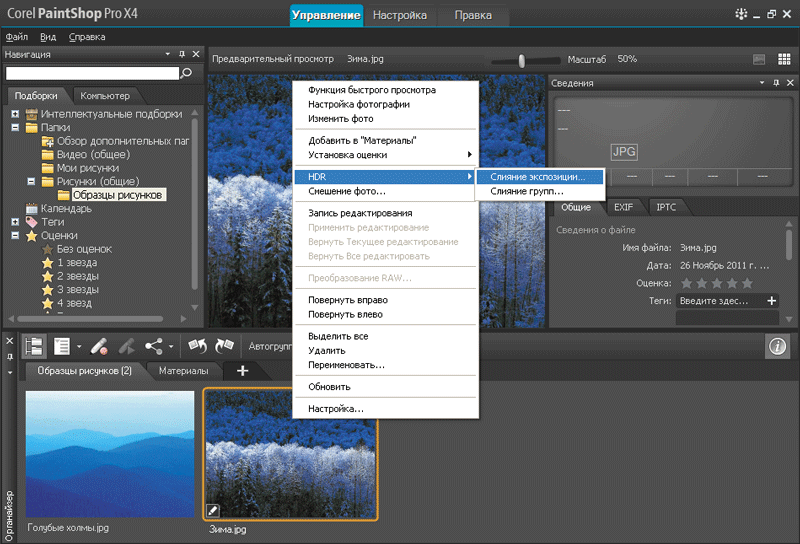Click the Share icon in organizer toolbar
800x544 pixels.
(155, 346)
